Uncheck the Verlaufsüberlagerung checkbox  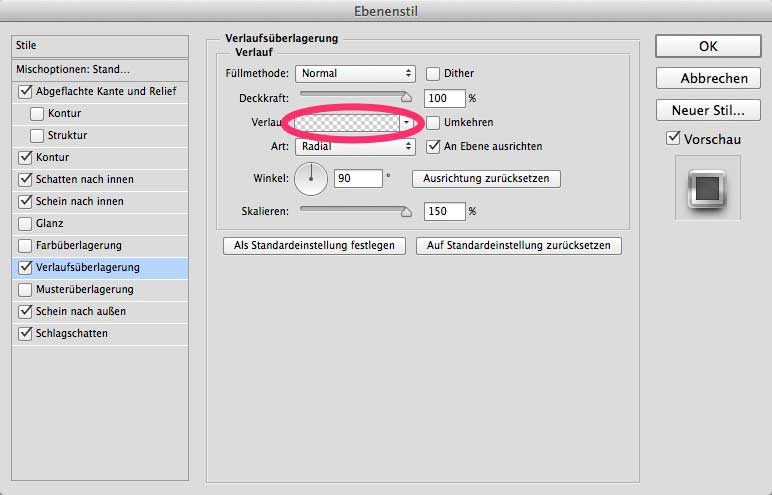point(25,267)
